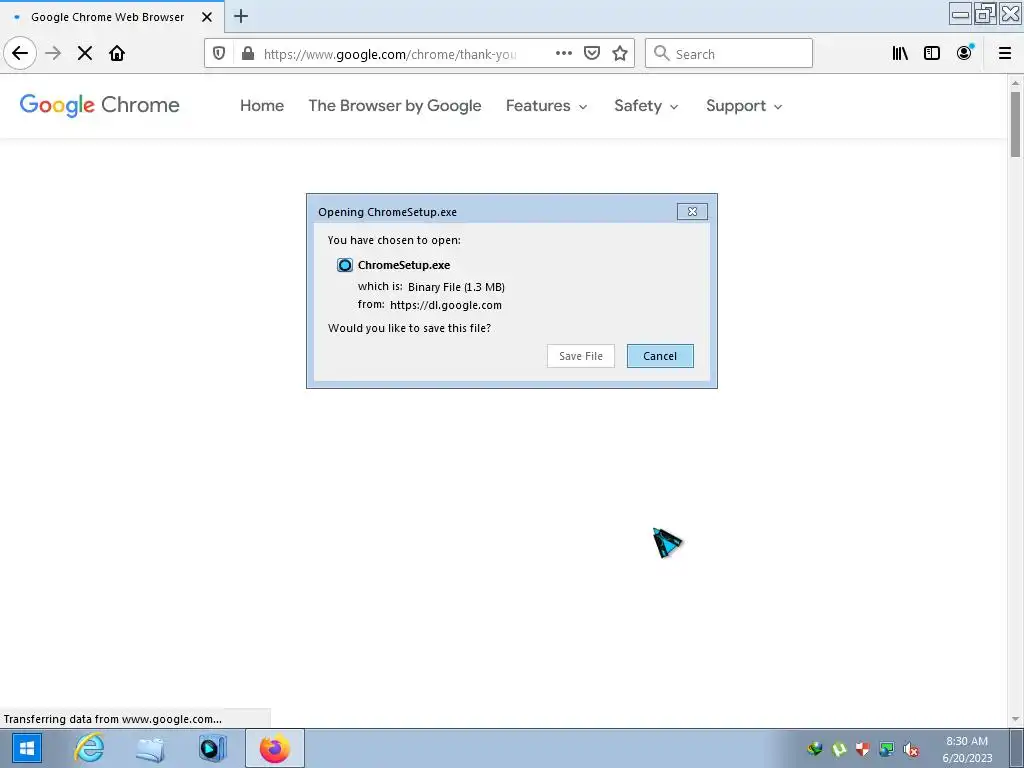Viewport: 1024px width, 768px height.
Task: Bookmark this page with the star
Action: pos(620,54)
